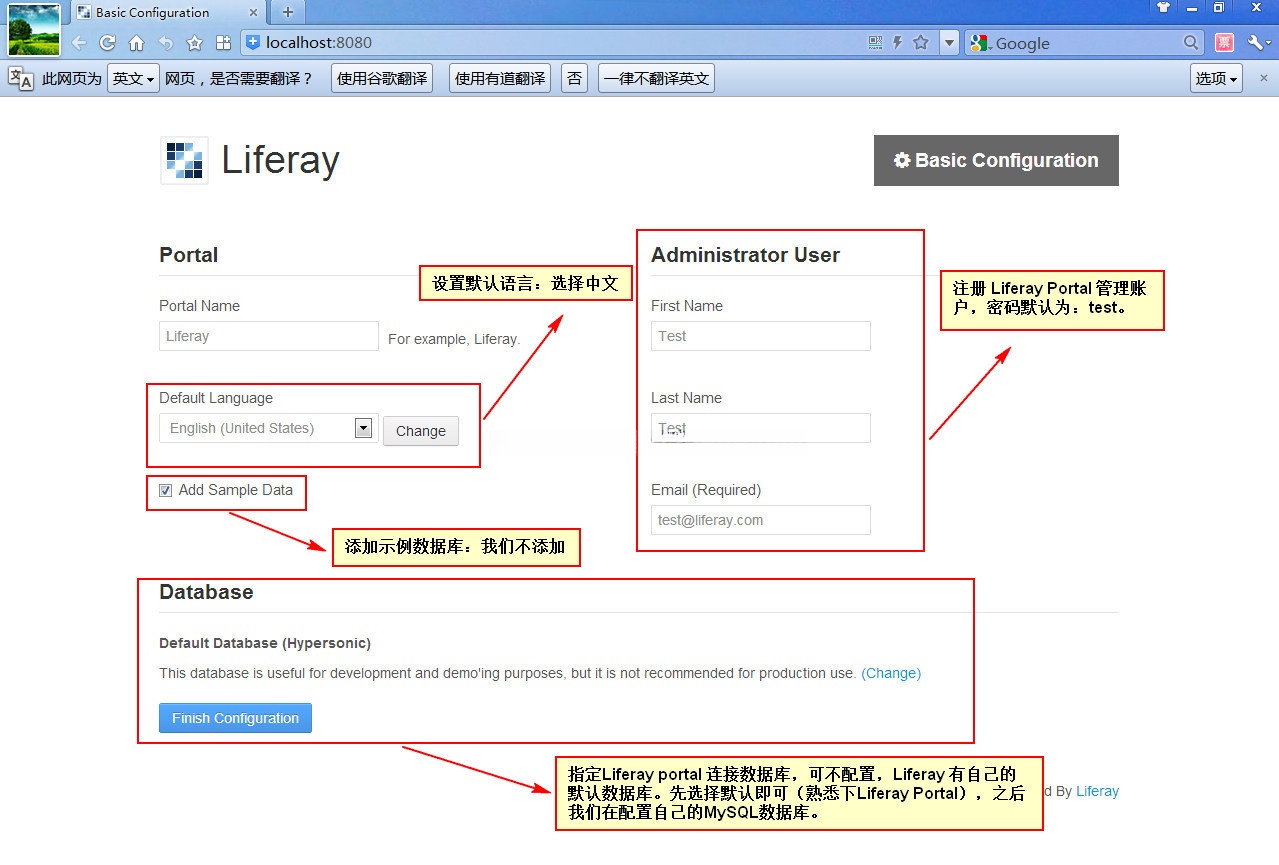Open the skin shirt icon in title bar

click(1163, 7)
